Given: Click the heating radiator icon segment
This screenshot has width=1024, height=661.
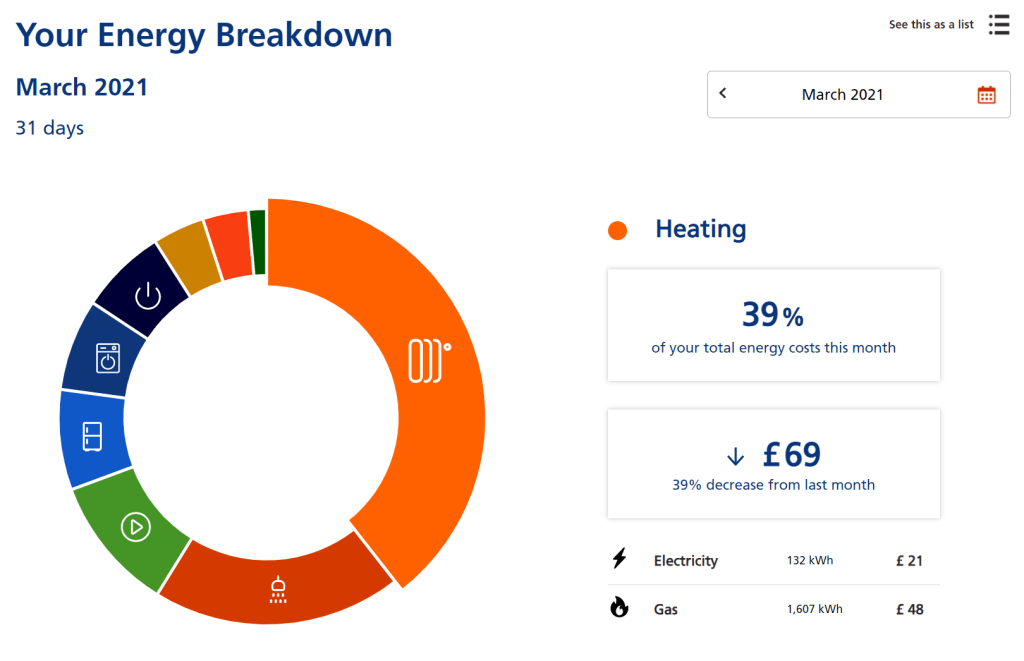Looking at the screenshot, I should 429,361.
